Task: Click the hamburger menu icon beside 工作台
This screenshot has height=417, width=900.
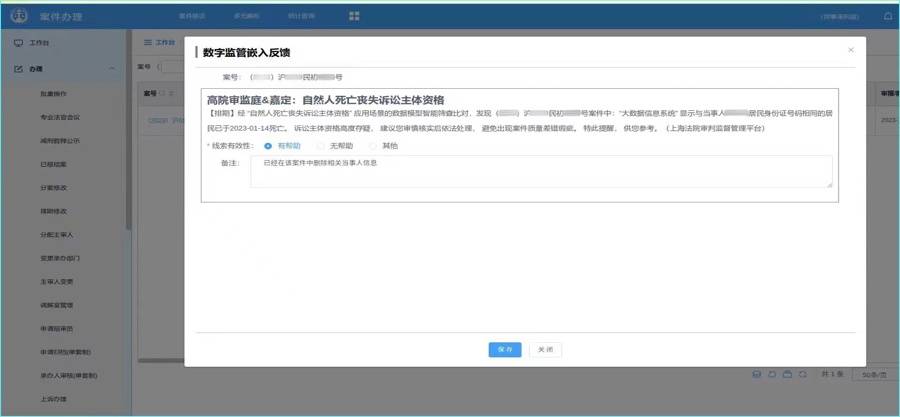Action: [148, 43]
